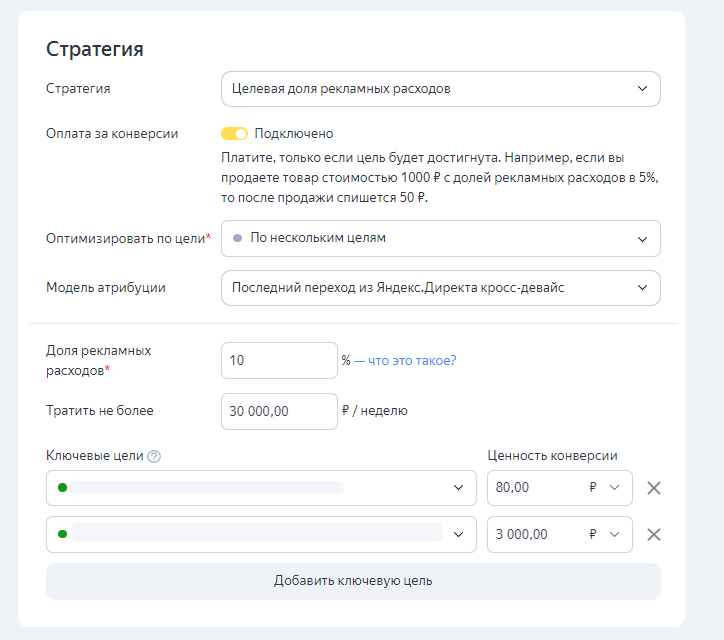Viewport: 724px width, 640px height.
Task: Click the Тратить не более input field
Action: tap(279, 411)
